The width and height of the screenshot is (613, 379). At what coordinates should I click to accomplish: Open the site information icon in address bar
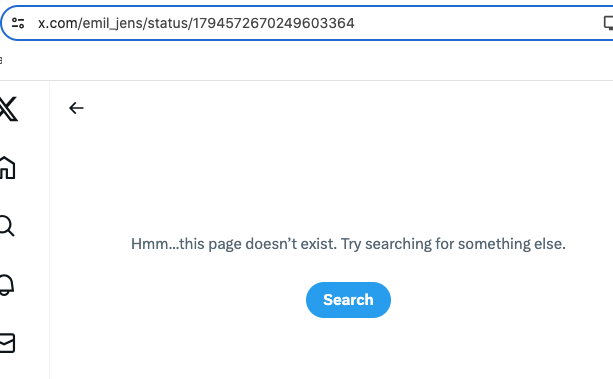point(18,23)
